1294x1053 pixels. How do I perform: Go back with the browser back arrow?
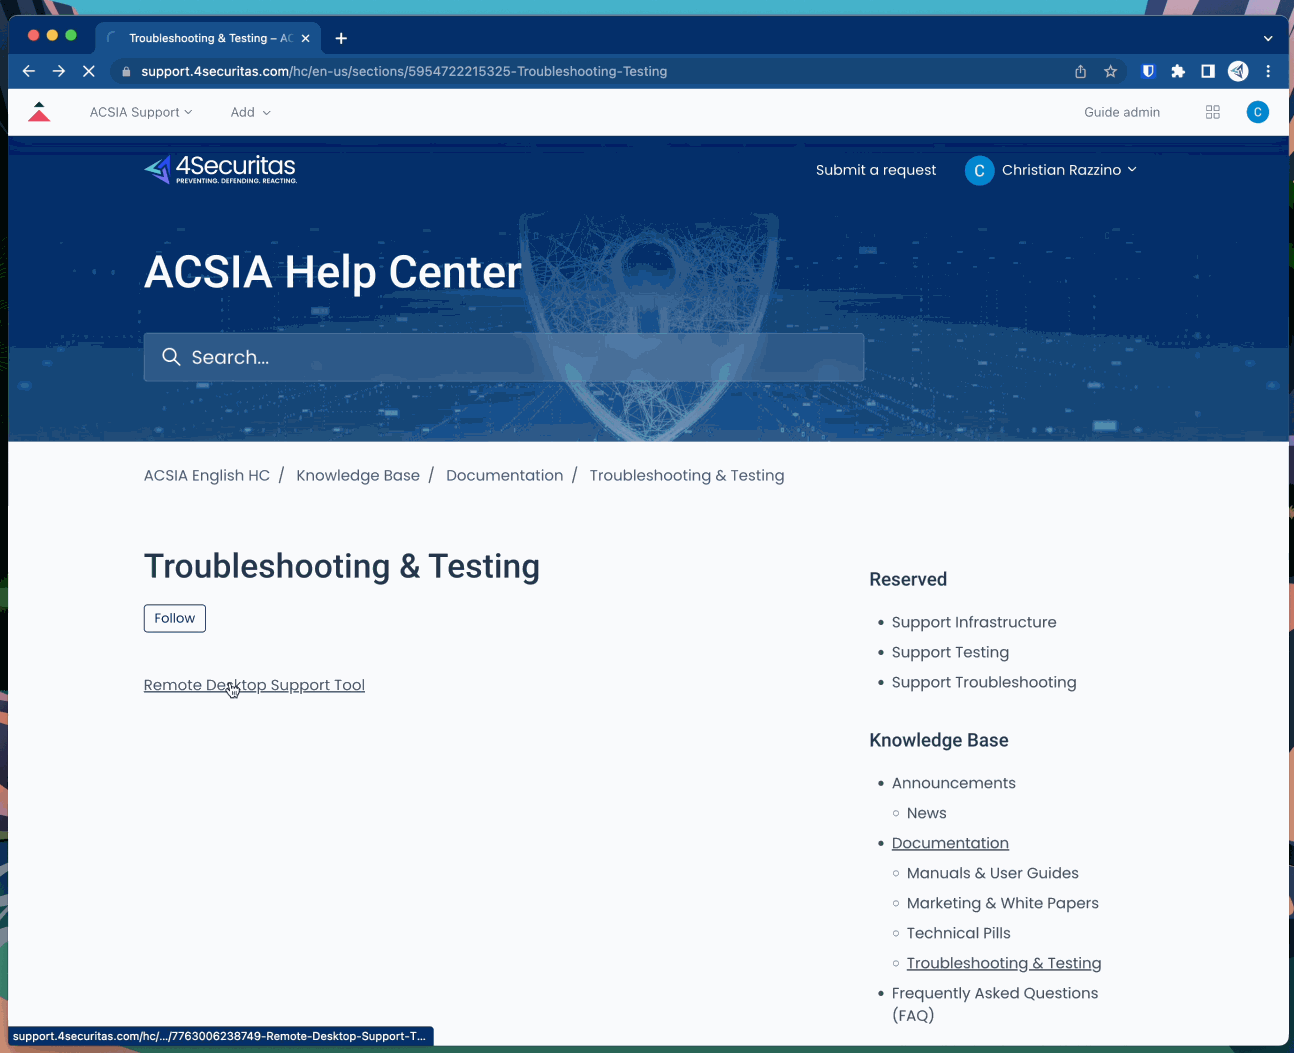[x=29, y=71]
